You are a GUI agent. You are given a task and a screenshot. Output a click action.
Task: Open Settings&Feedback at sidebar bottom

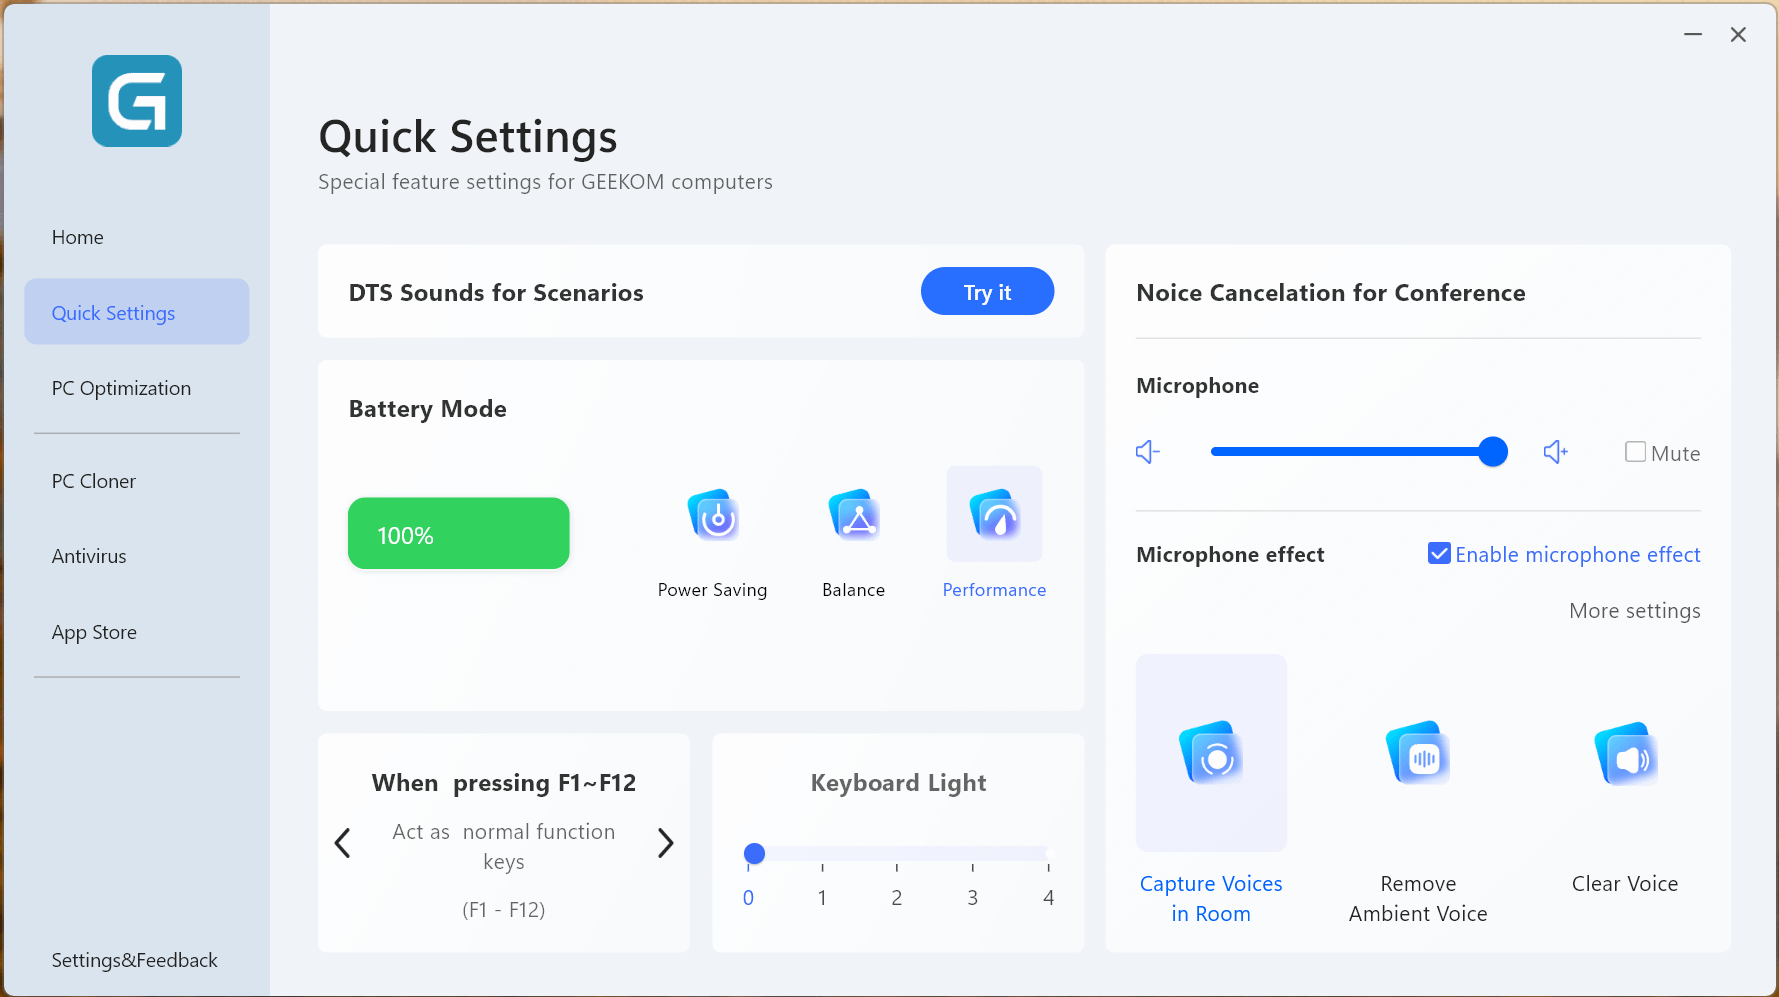[x=134, y=960]
